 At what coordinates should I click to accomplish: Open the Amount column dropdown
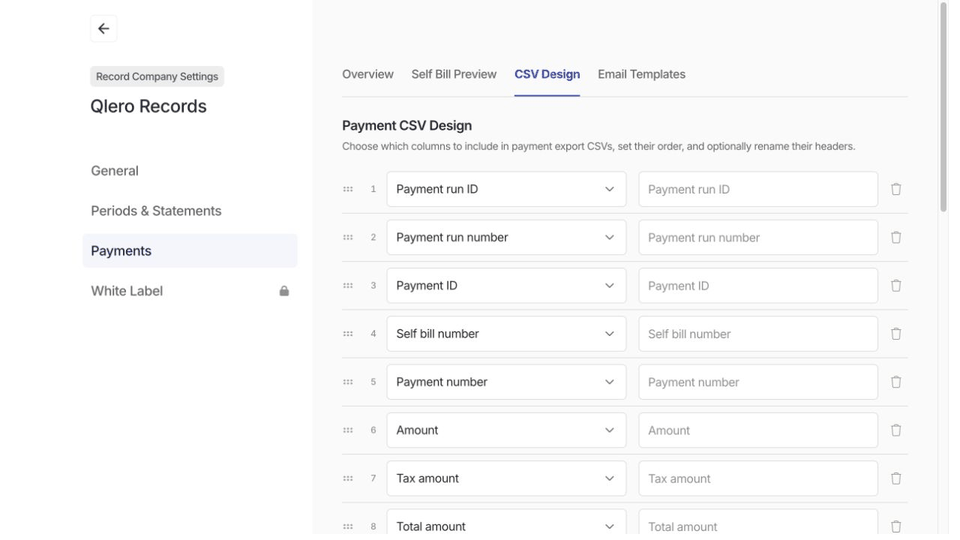[x=506, y=430]
